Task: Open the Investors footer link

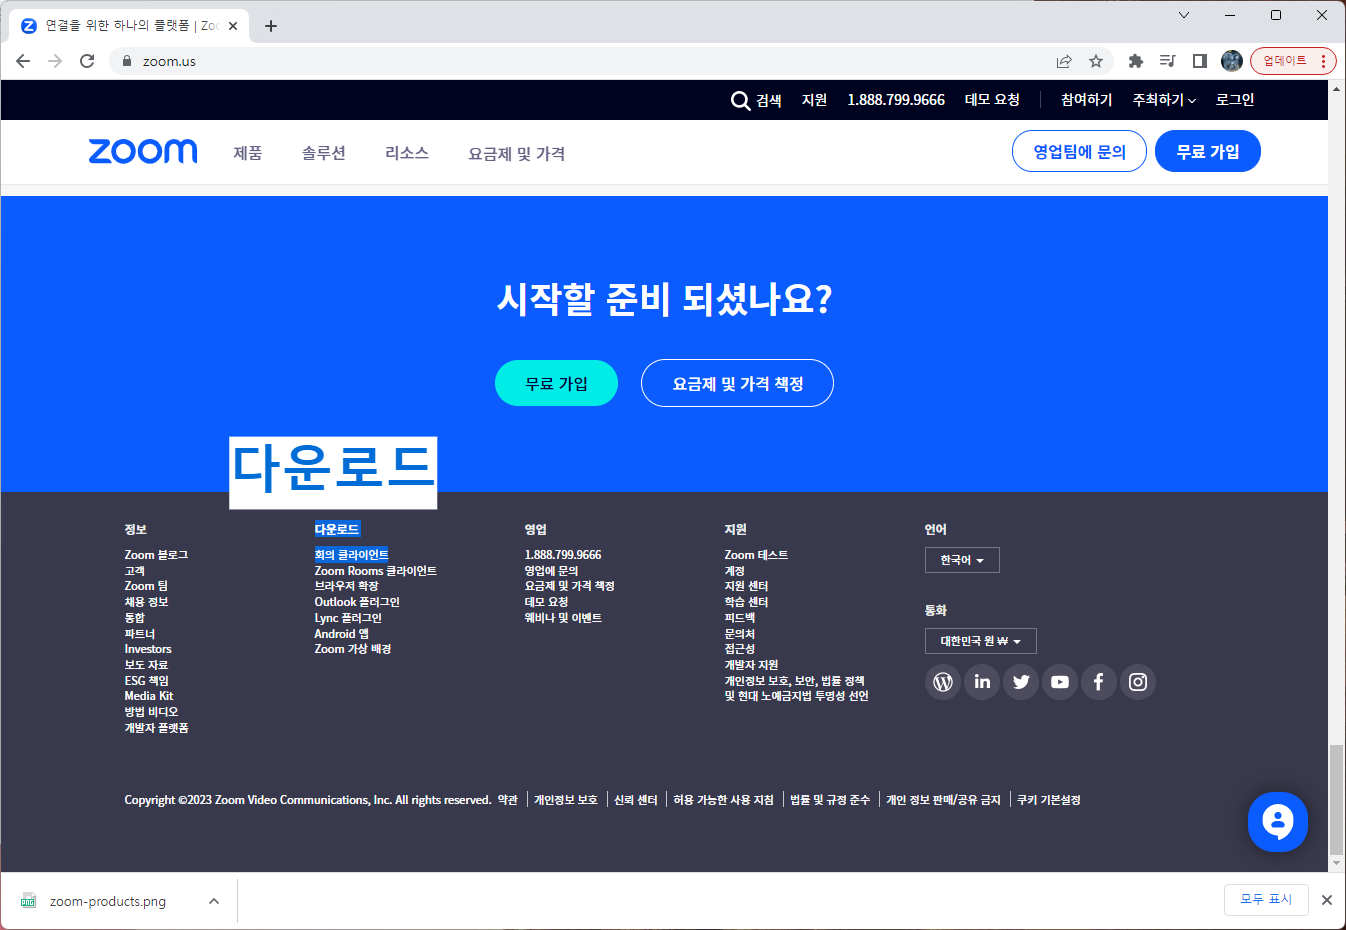Action: point(148,649)
